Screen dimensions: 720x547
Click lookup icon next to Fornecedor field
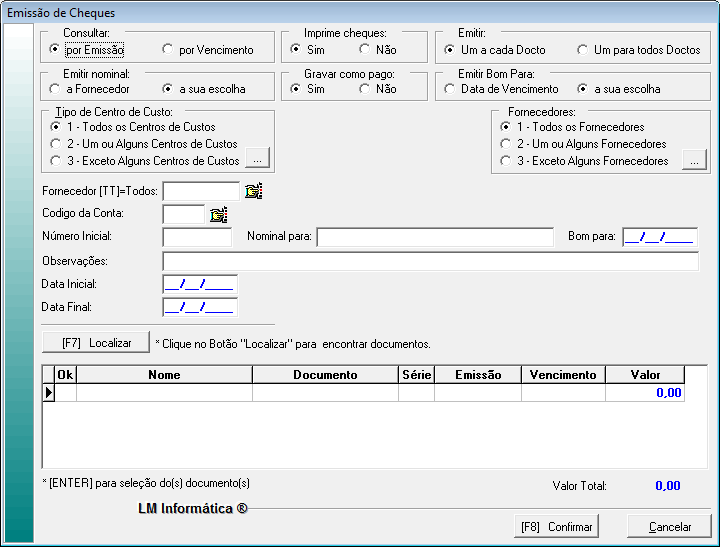point(253,190)
